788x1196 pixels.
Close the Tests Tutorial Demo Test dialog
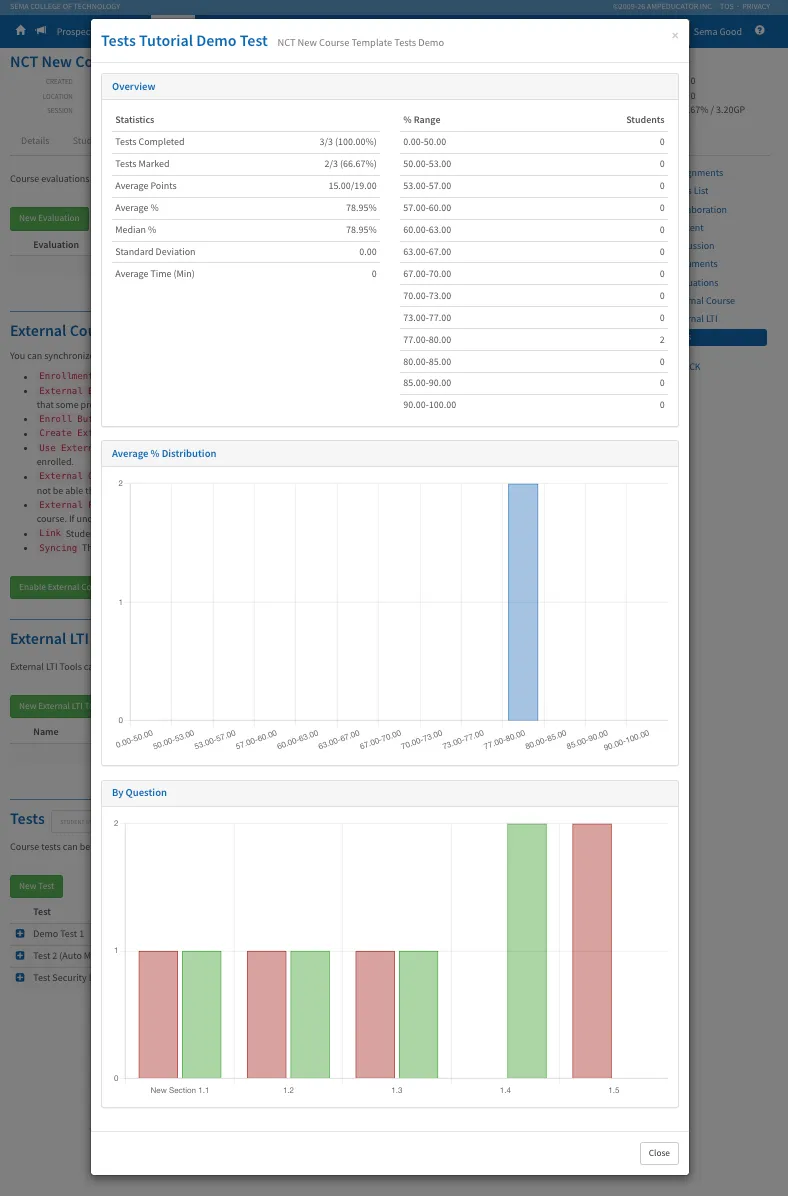[659, 1153]
